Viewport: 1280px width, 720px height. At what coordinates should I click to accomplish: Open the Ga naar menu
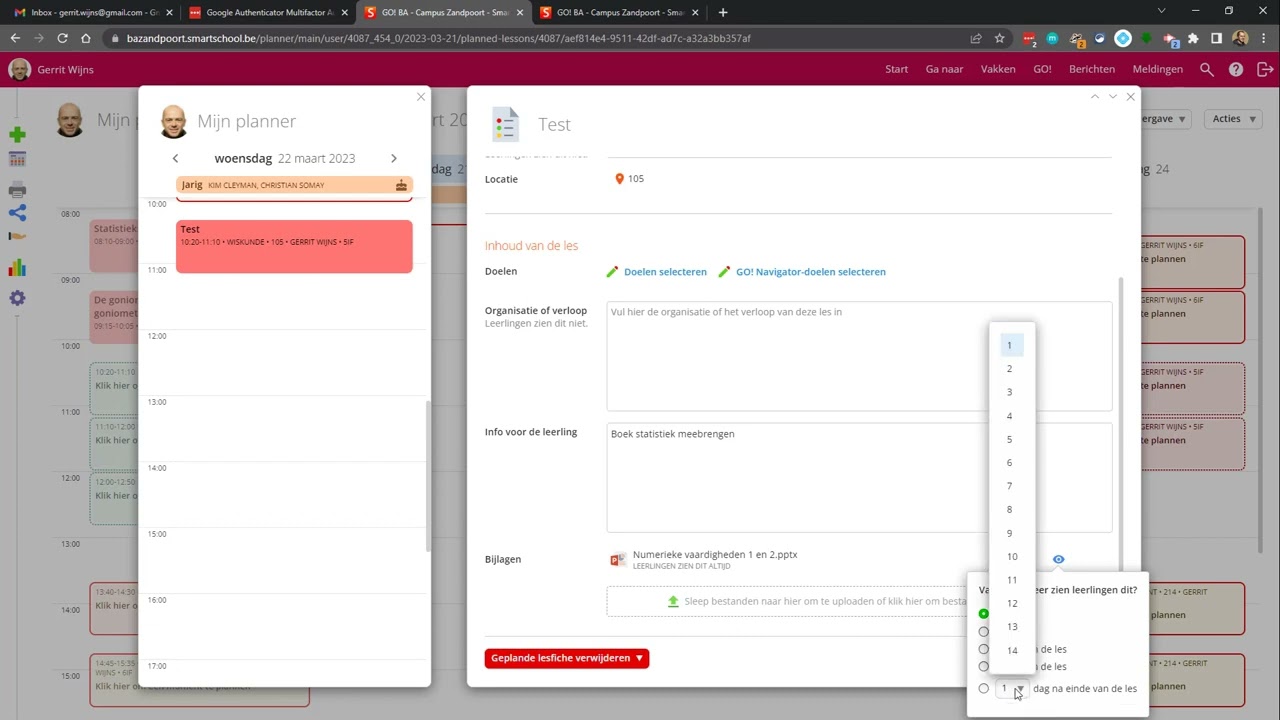coord(944,69)
